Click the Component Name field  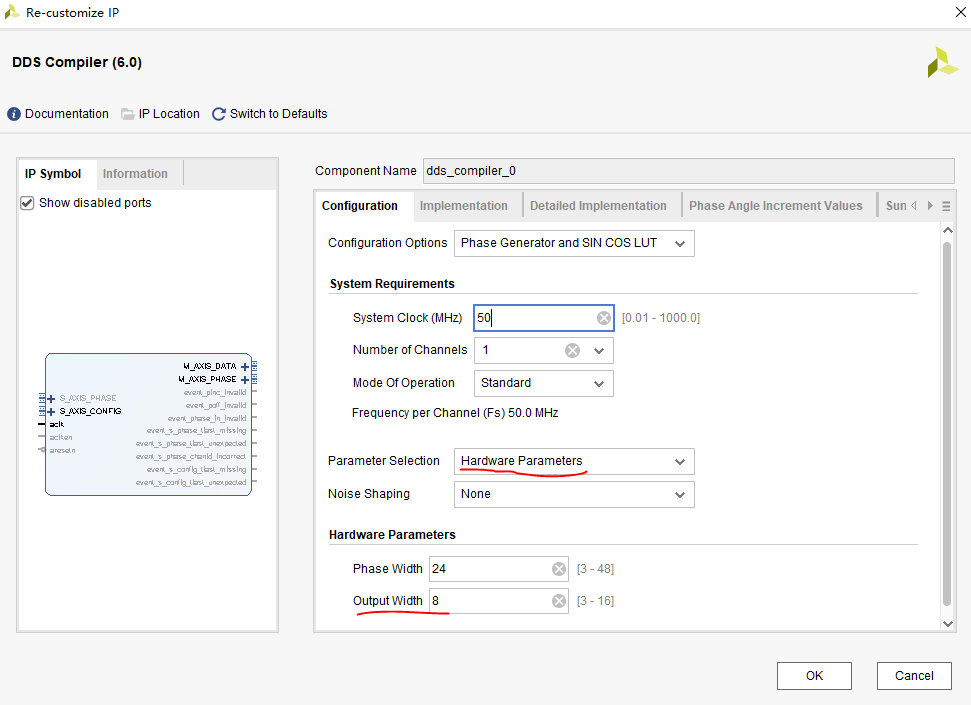(689, 171)
